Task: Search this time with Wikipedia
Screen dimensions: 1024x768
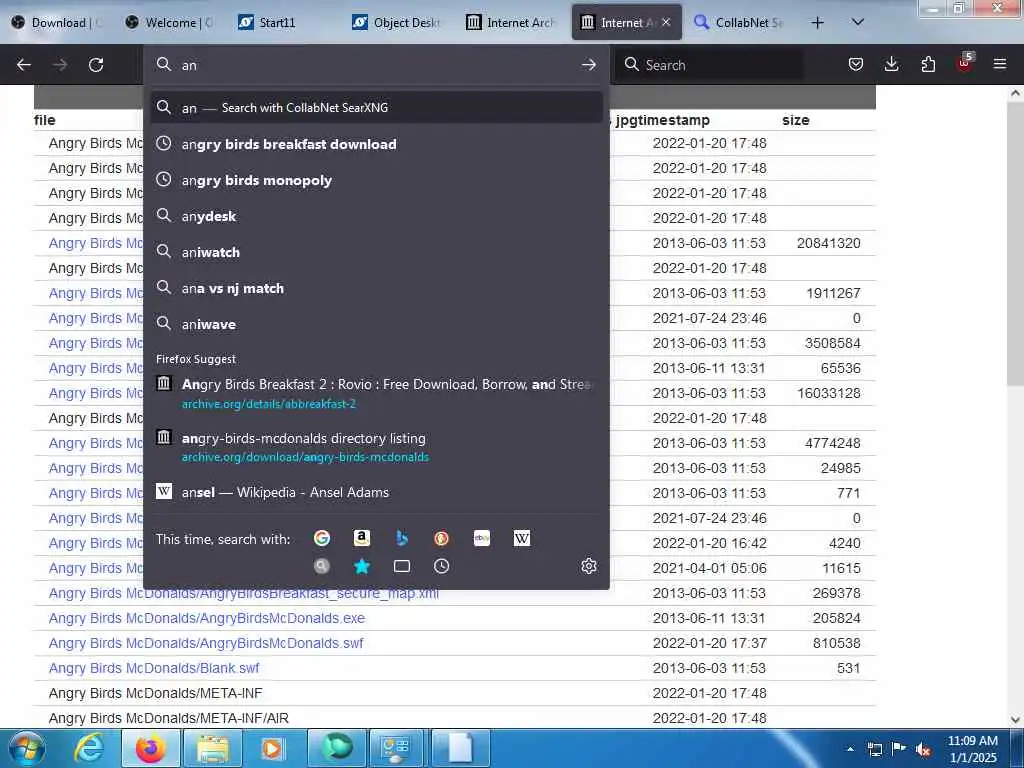Action: [x=522, y=538]
